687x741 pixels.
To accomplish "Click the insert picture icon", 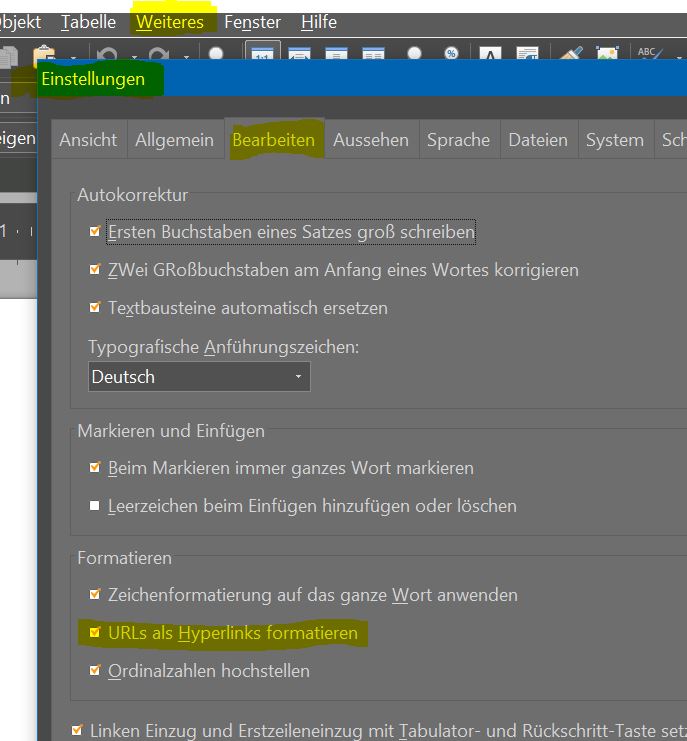I will click(x=607, y=55).
